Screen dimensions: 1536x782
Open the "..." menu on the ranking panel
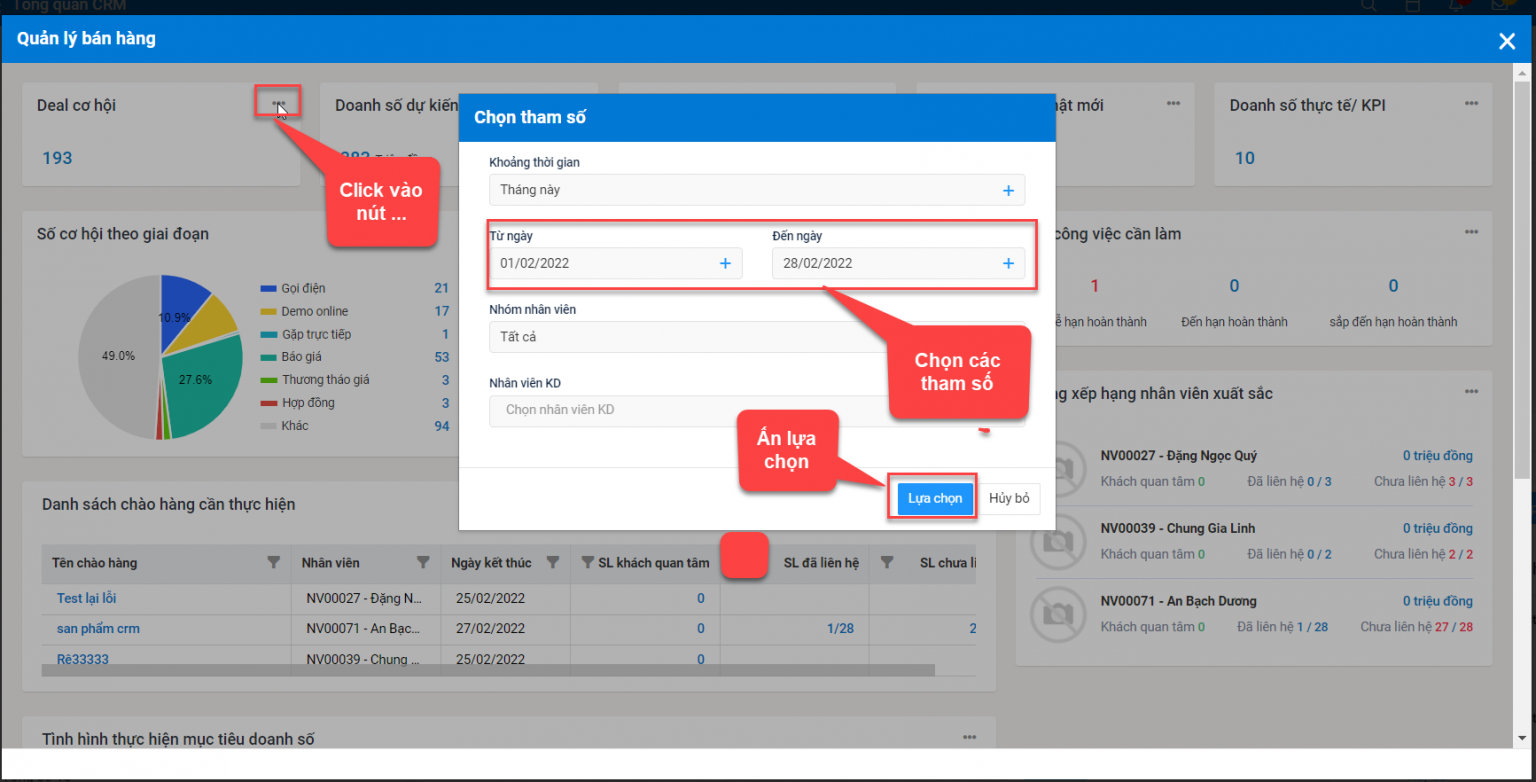point(1470,392)
